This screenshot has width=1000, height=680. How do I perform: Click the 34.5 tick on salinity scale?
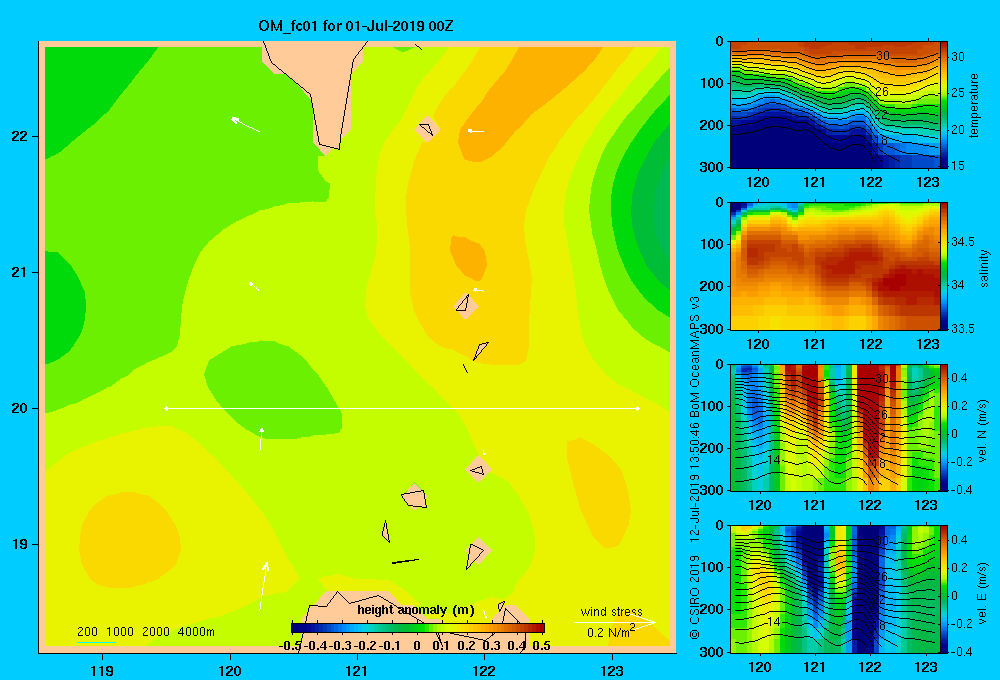click(x=962, y=242)
